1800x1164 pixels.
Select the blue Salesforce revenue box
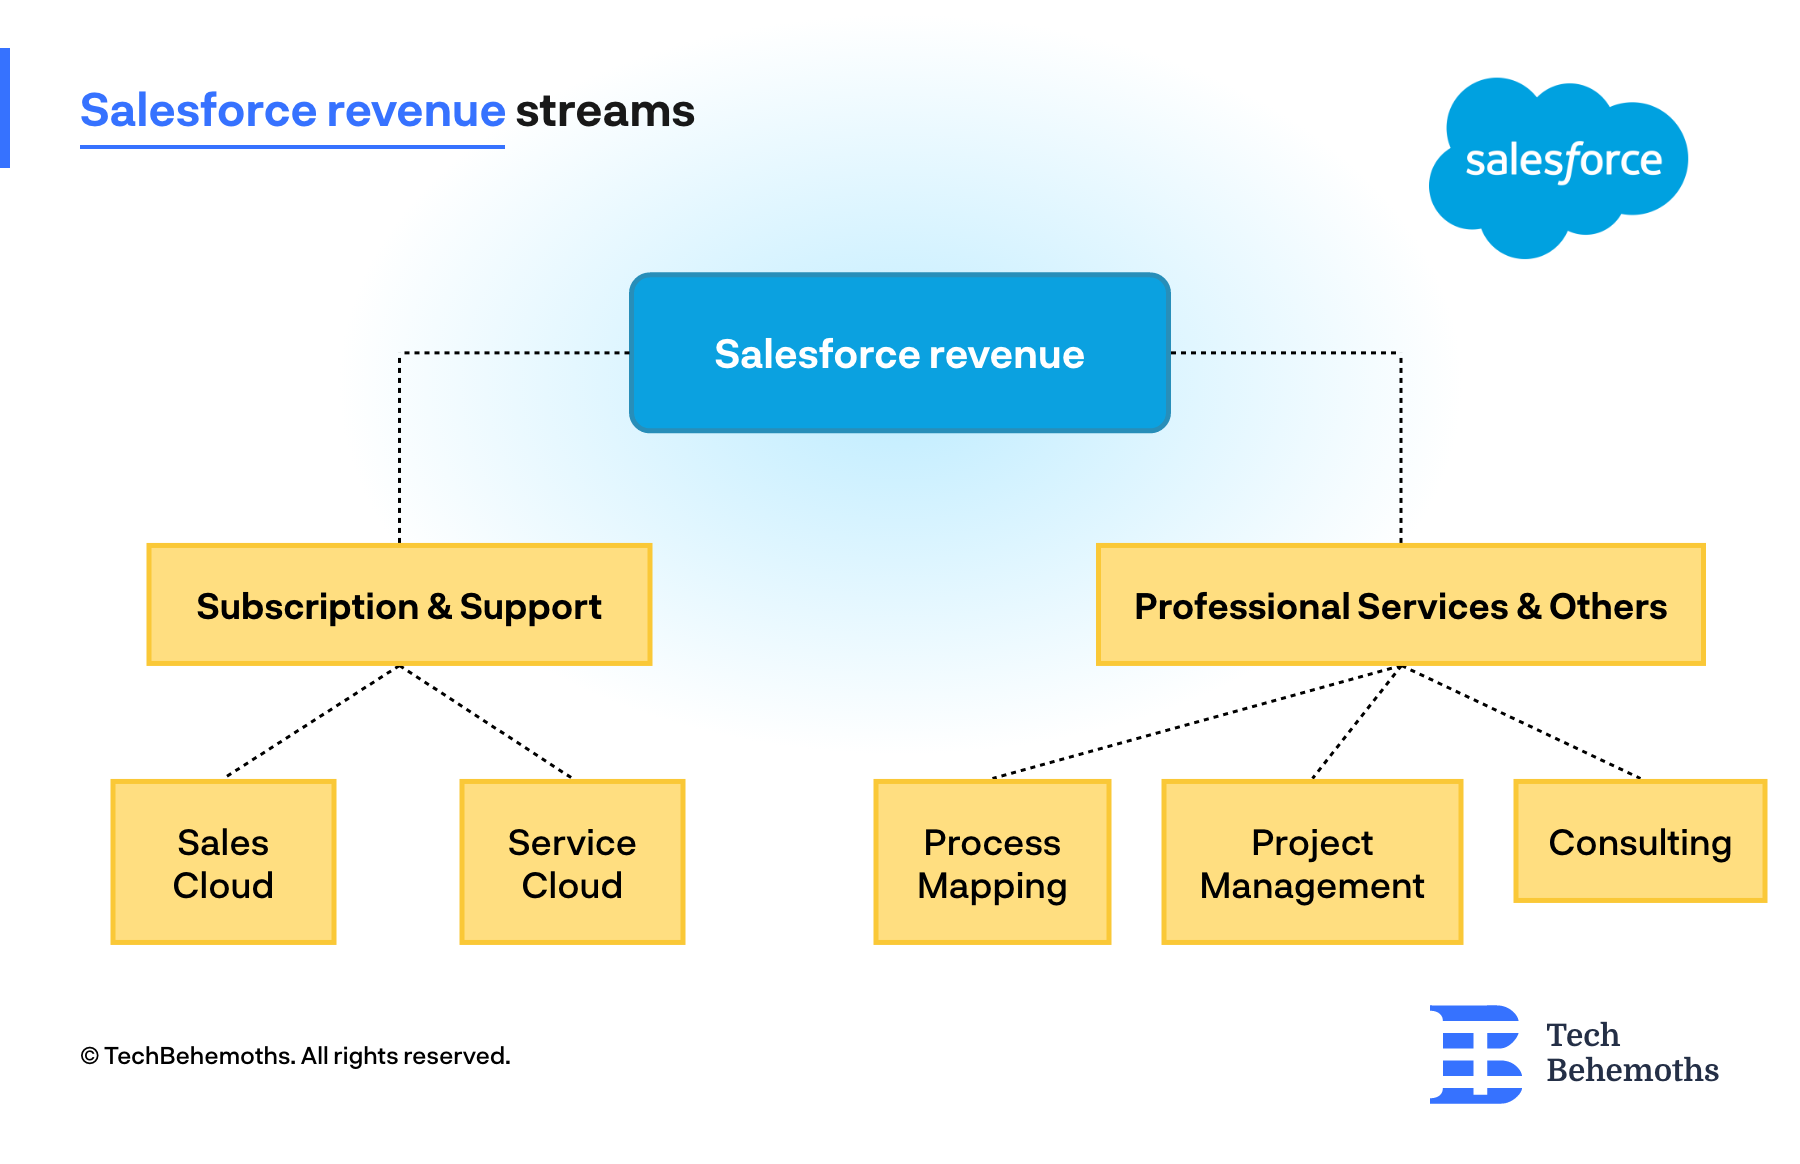tap(900, 353)
